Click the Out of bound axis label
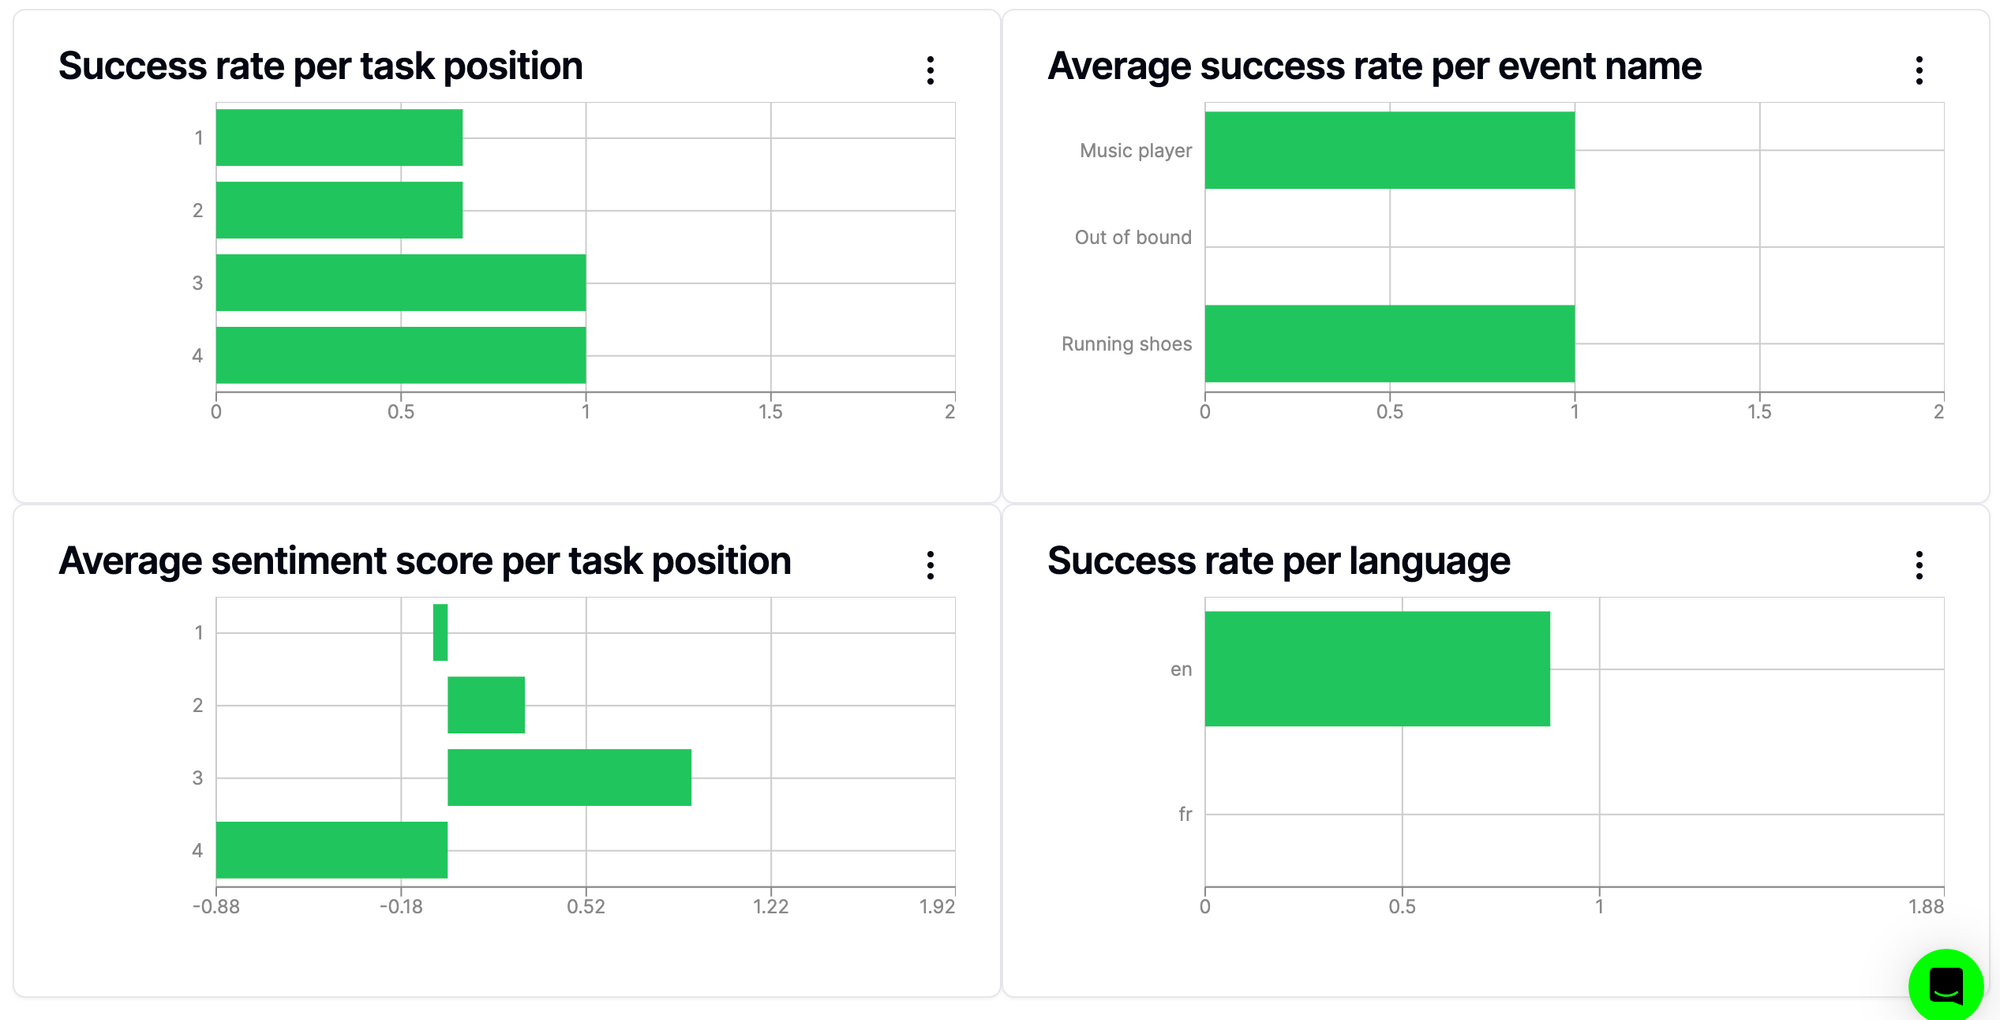 click(x=1132, y=237)
